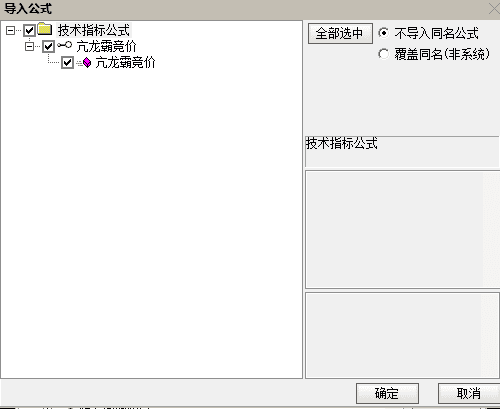Image resolution: width=500 pixels, height=409 pixels.
Task: Click the 技术指标公式 info field on right
Action: click(x=402, y=151)
